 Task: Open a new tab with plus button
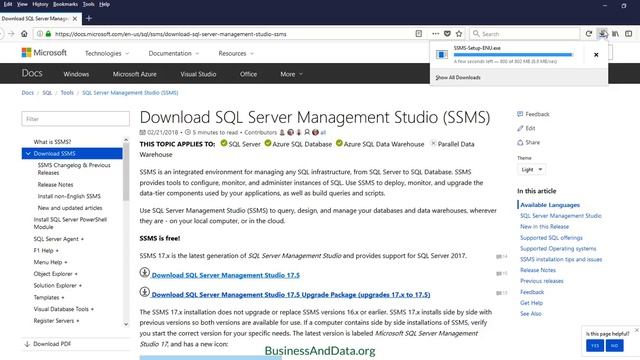89,18
